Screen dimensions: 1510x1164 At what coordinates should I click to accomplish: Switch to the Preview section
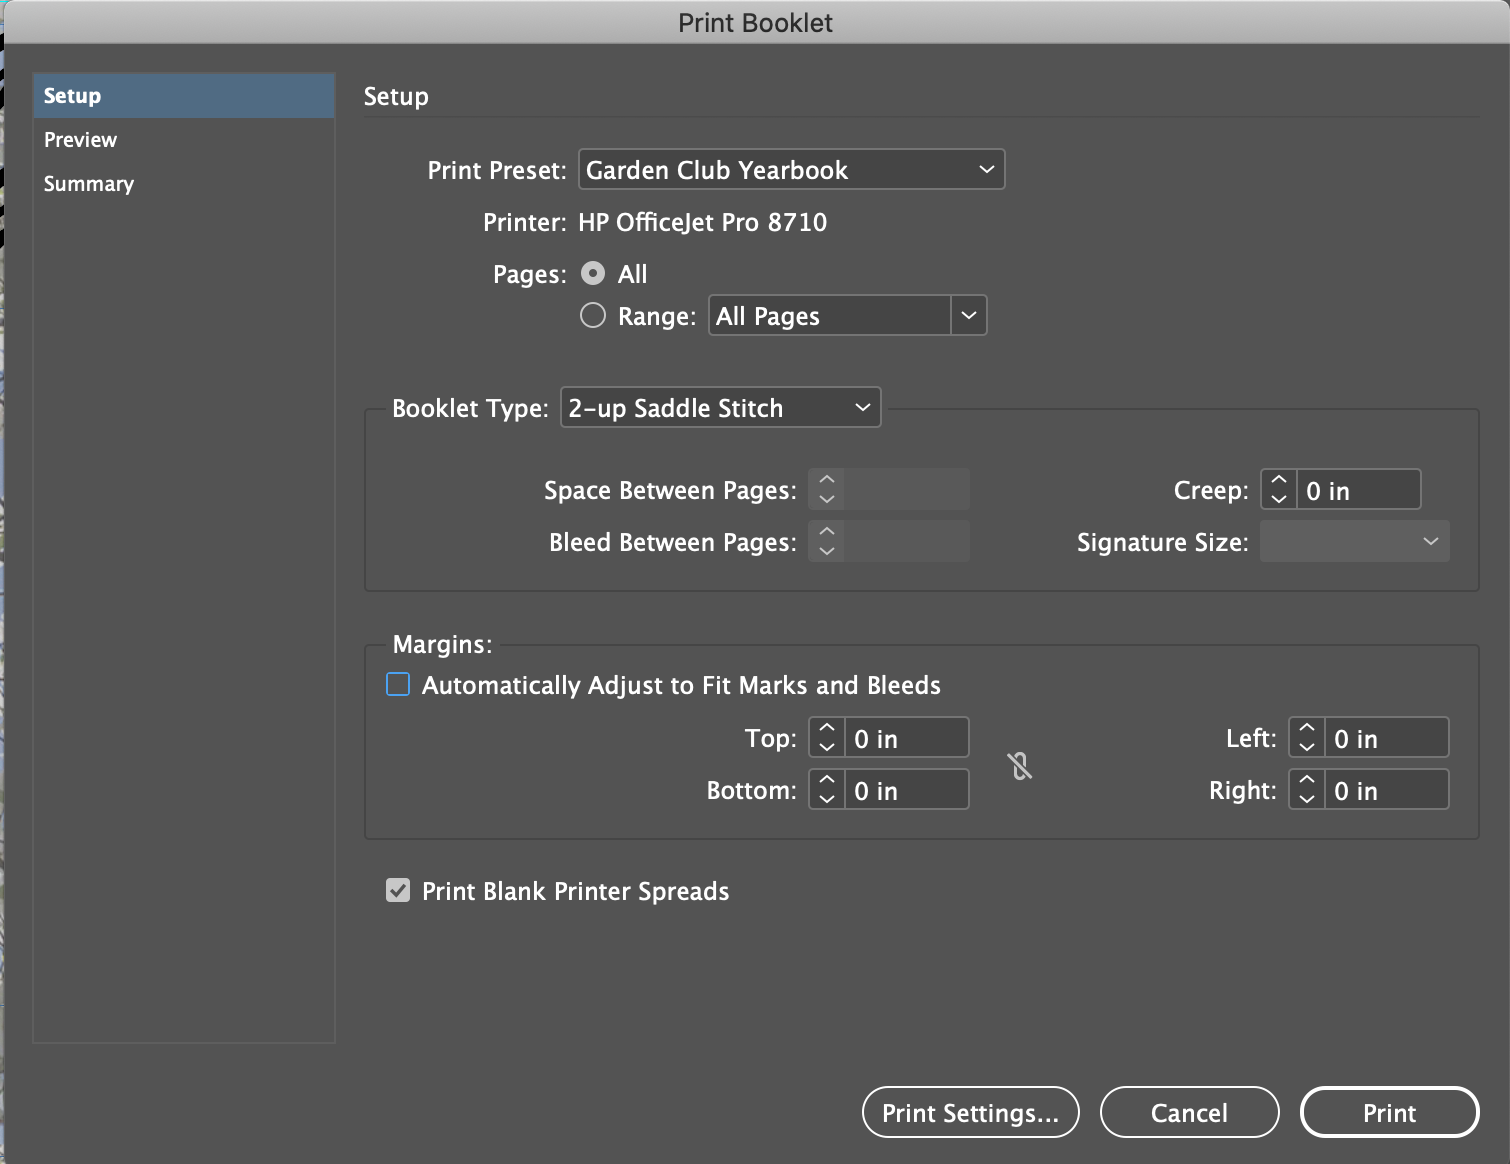(x=80, y=139)
